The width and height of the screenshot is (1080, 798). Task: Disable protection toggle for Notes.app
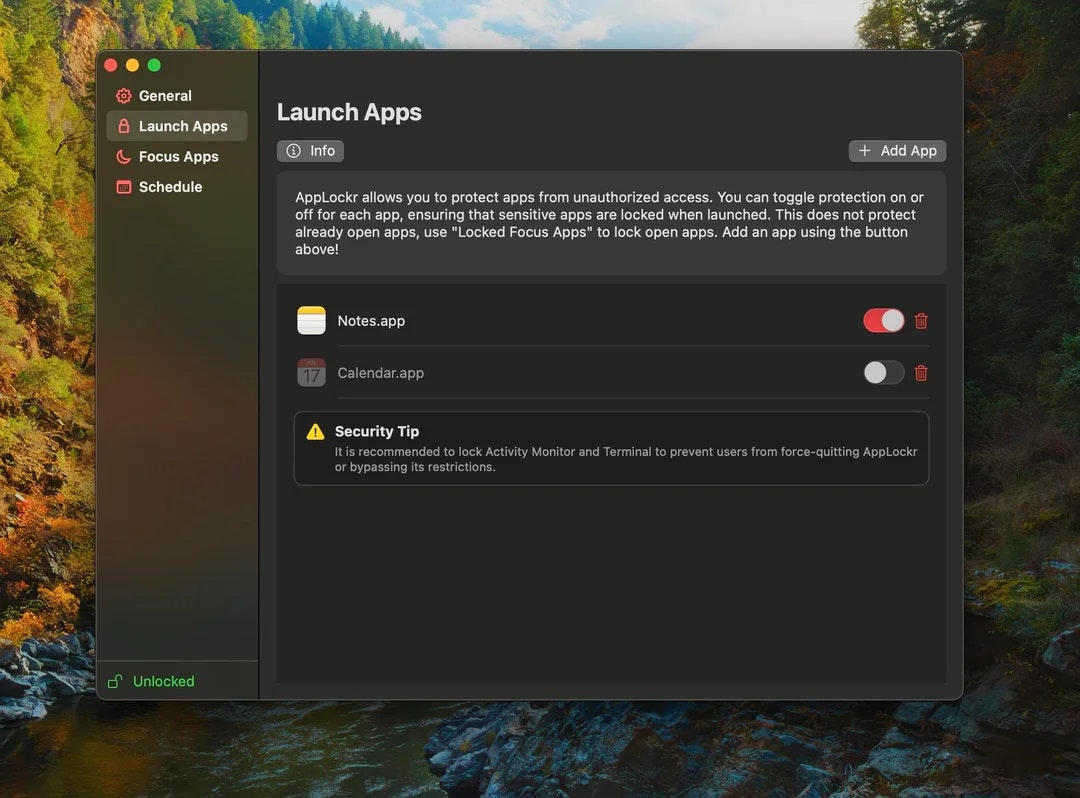(884, 321)
